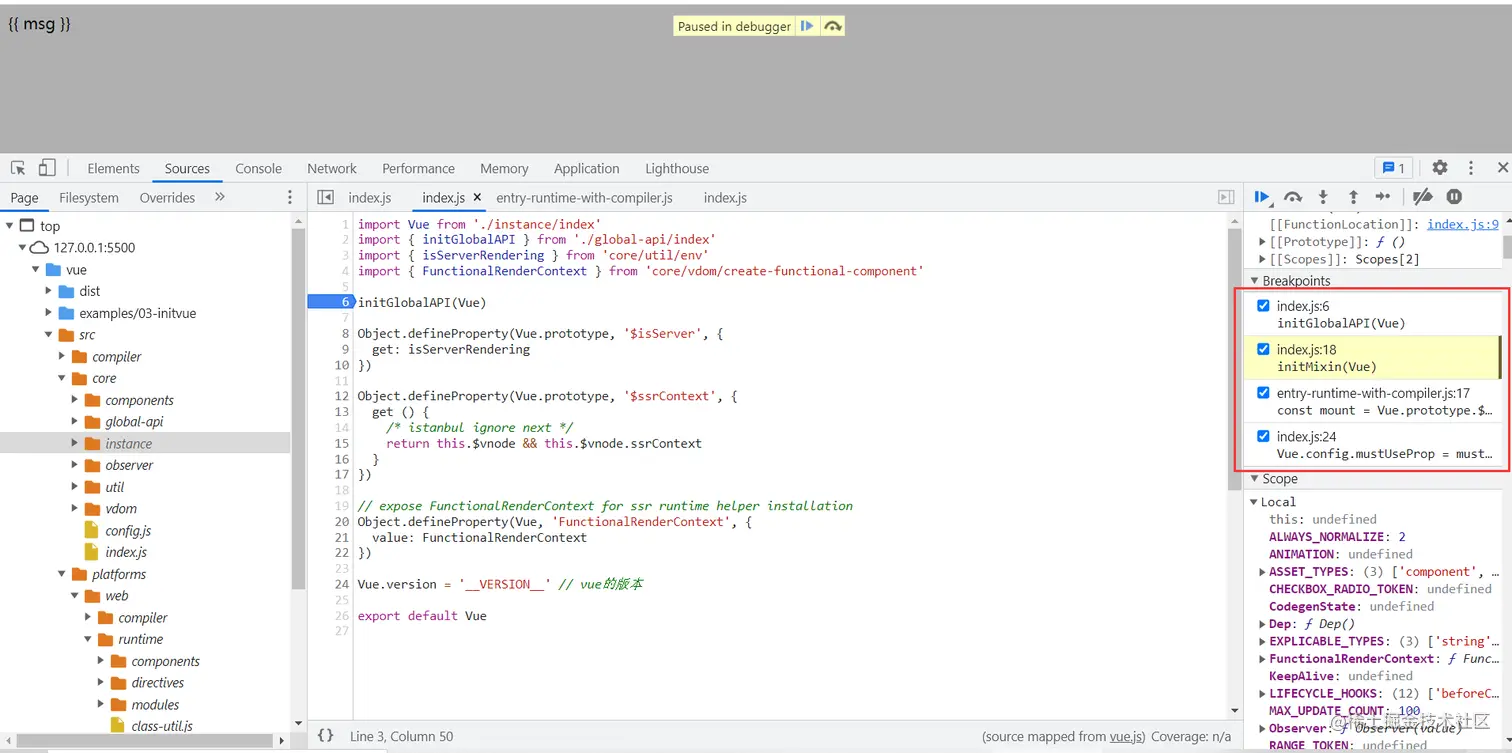Expand the Dep function scope entry
This screenshot has height=753, width=1512.
(x=1262, y=624)
